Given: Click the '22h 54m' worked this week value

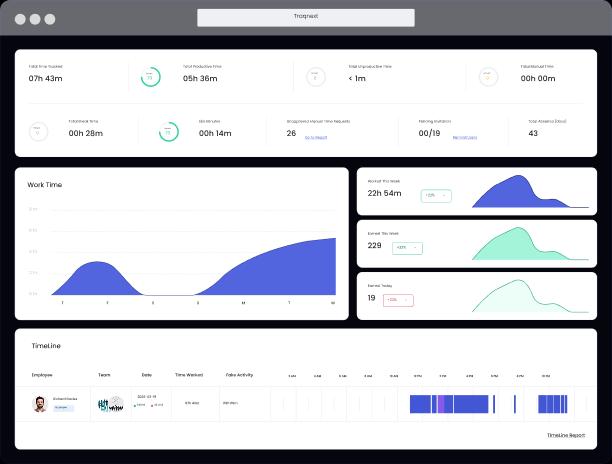Looking at the screenshot, I should click(384, 193).
